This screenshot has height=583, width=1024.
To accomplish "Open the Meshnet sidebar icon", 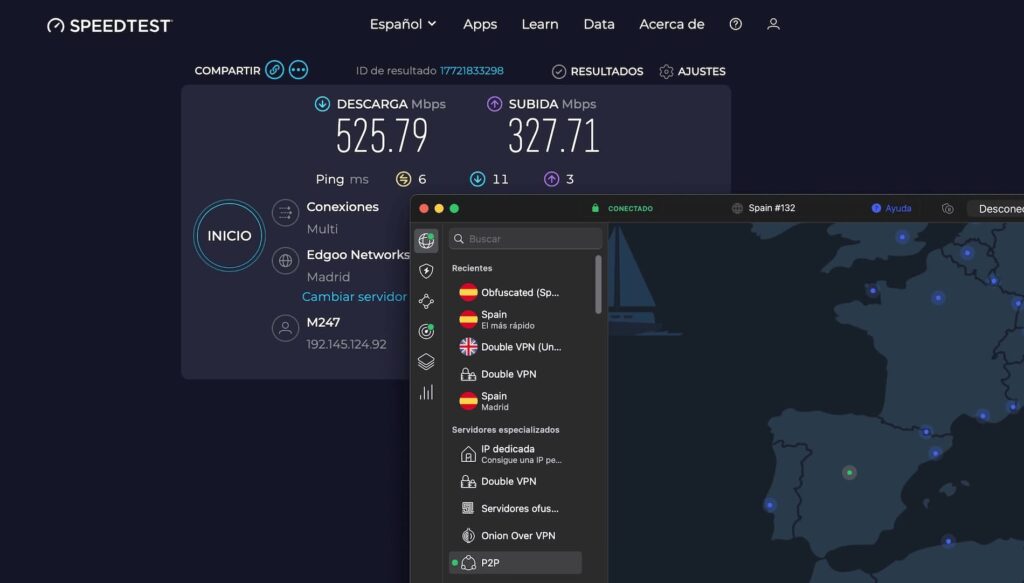I will [x=426, y=301].
